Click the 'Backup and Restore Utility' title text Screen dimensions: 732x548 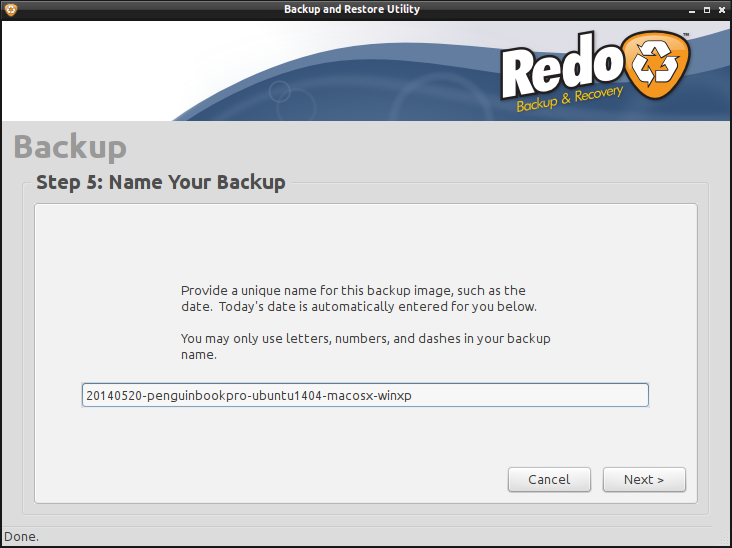click(x=352, y=10)
